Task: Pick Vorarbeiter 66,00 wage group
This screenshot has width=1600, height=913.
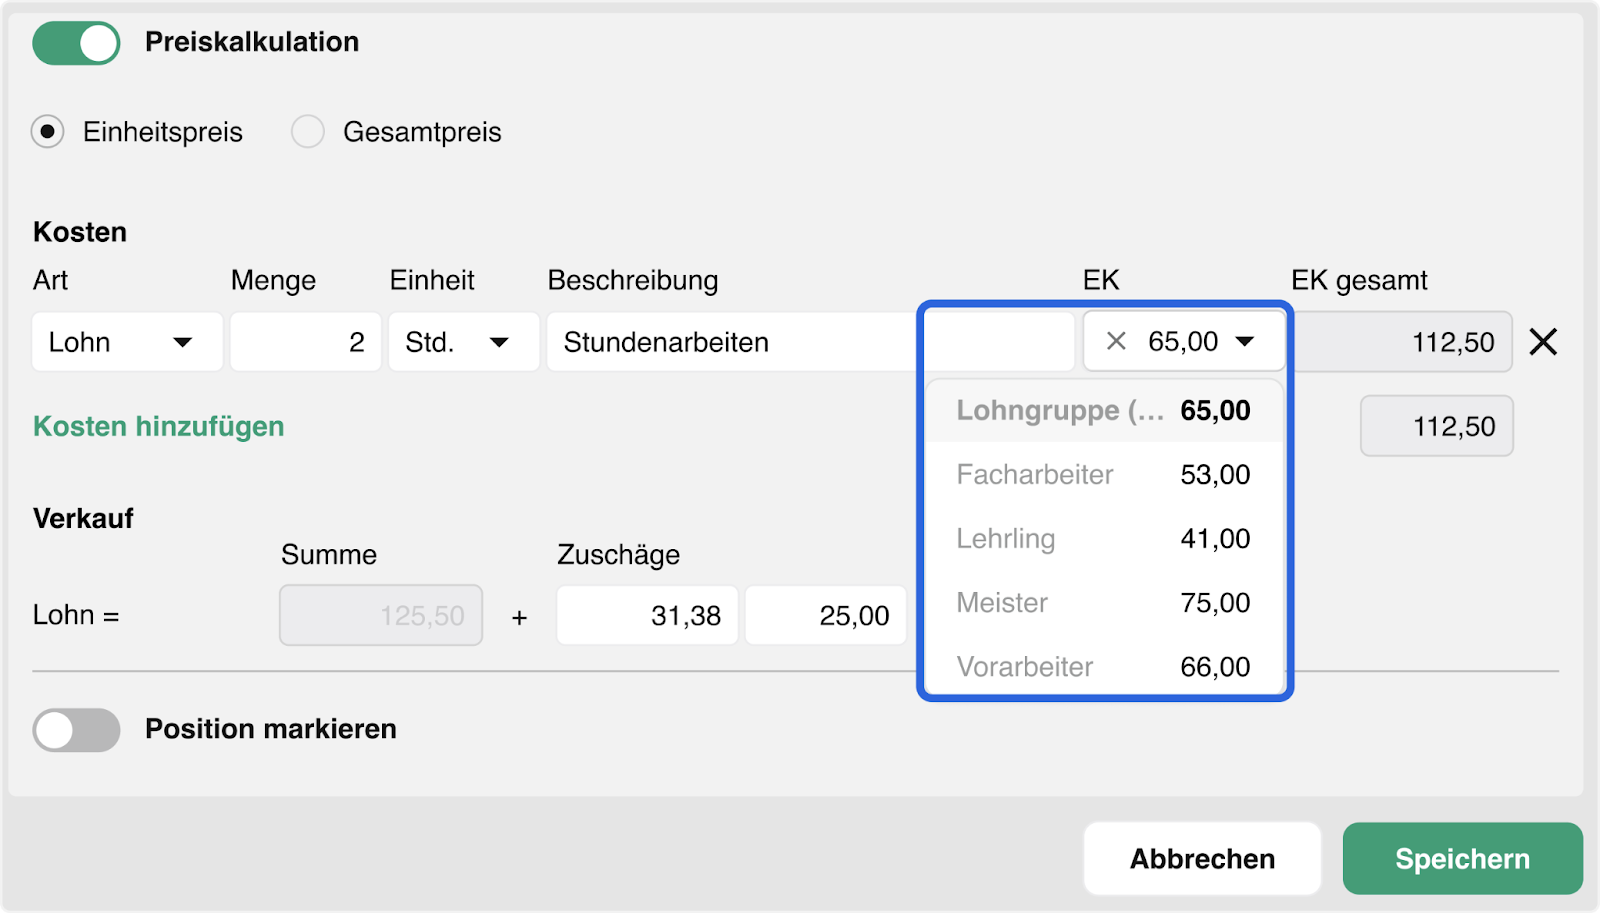Action: click(1104, 666)
